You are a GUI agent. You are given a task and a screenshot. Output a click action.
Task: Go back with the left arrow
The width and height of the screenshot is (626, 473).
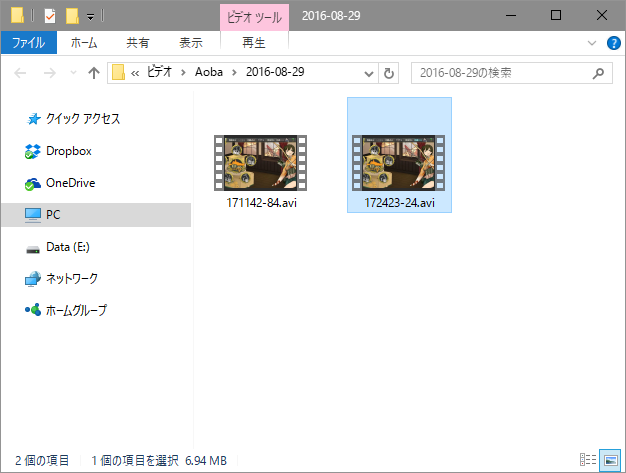pos(20,73)
